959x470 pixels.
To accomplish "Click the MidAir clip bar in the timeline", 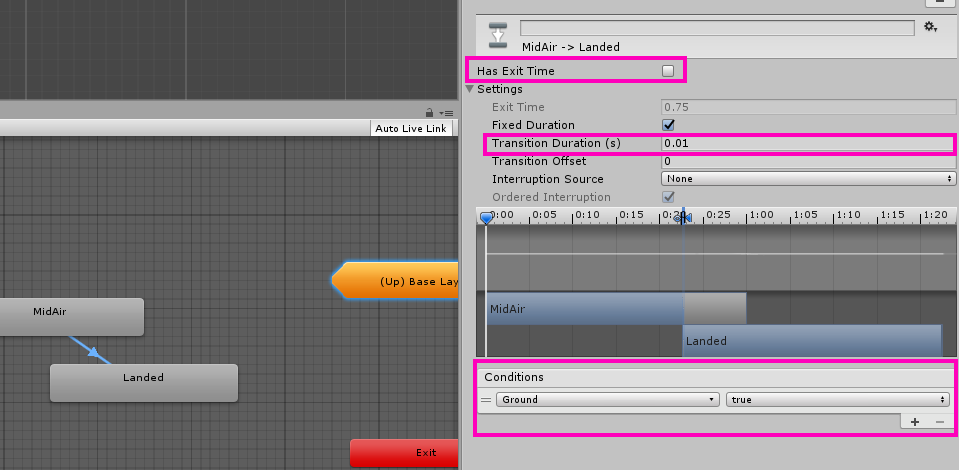I will [585, 309].
